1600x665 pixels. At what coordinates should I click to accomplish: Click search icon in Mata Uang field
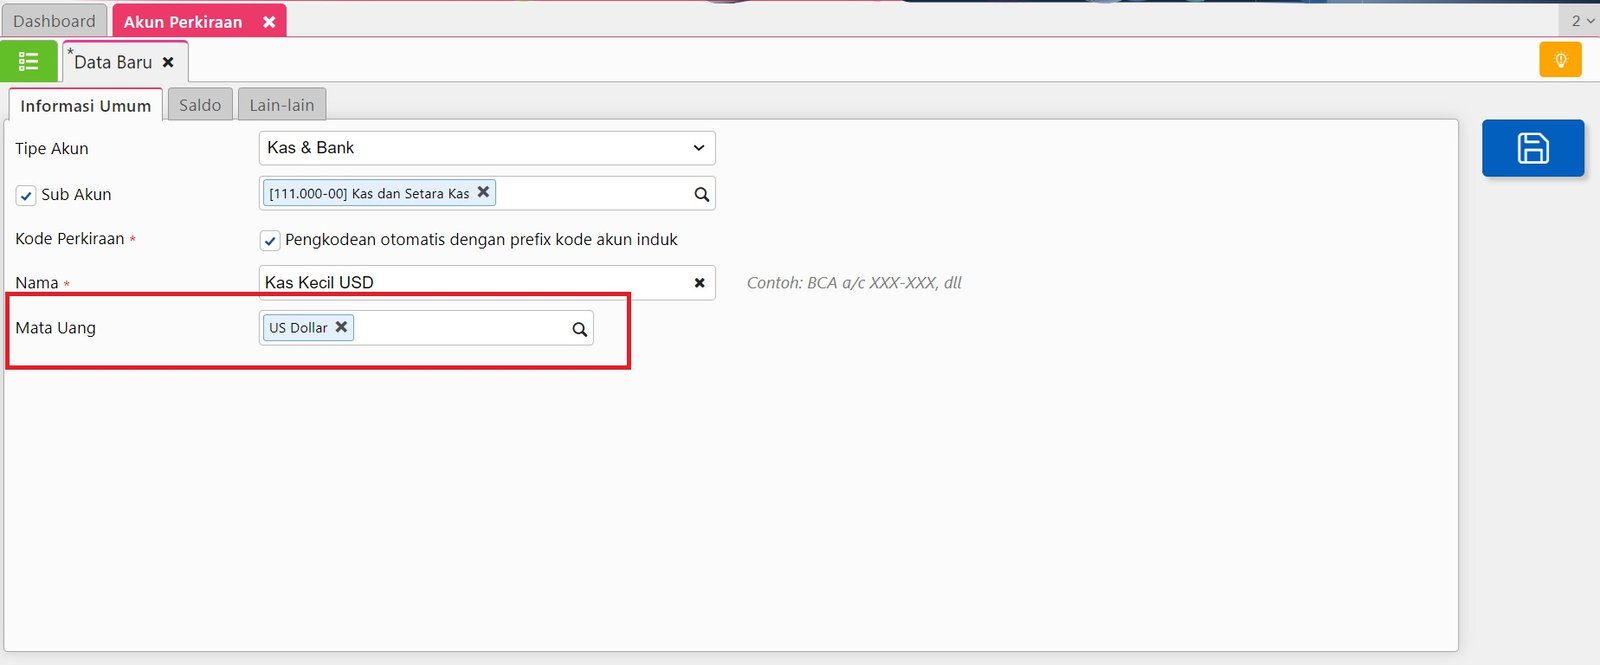click(x=579, y=329)
